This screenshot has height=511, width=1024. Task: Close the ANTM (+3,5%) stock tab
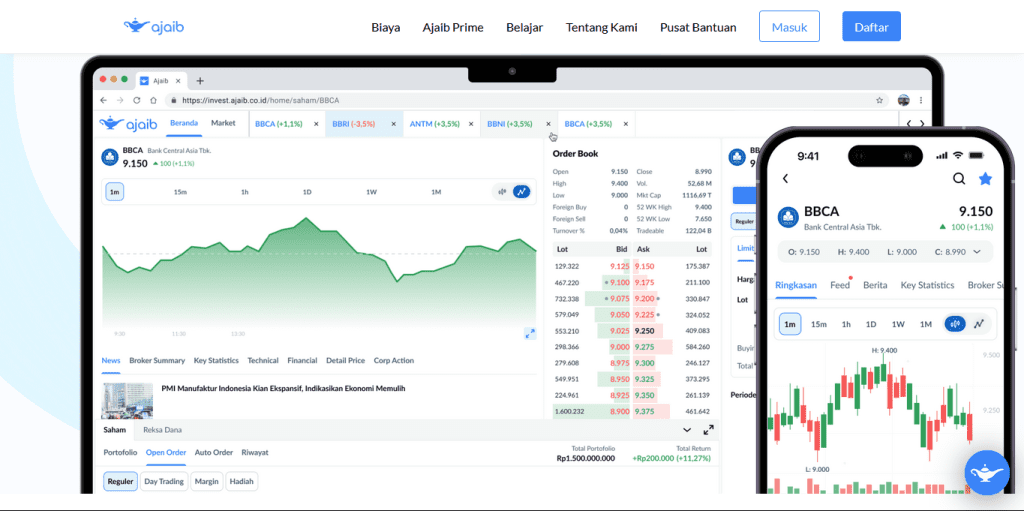[471, 124]
